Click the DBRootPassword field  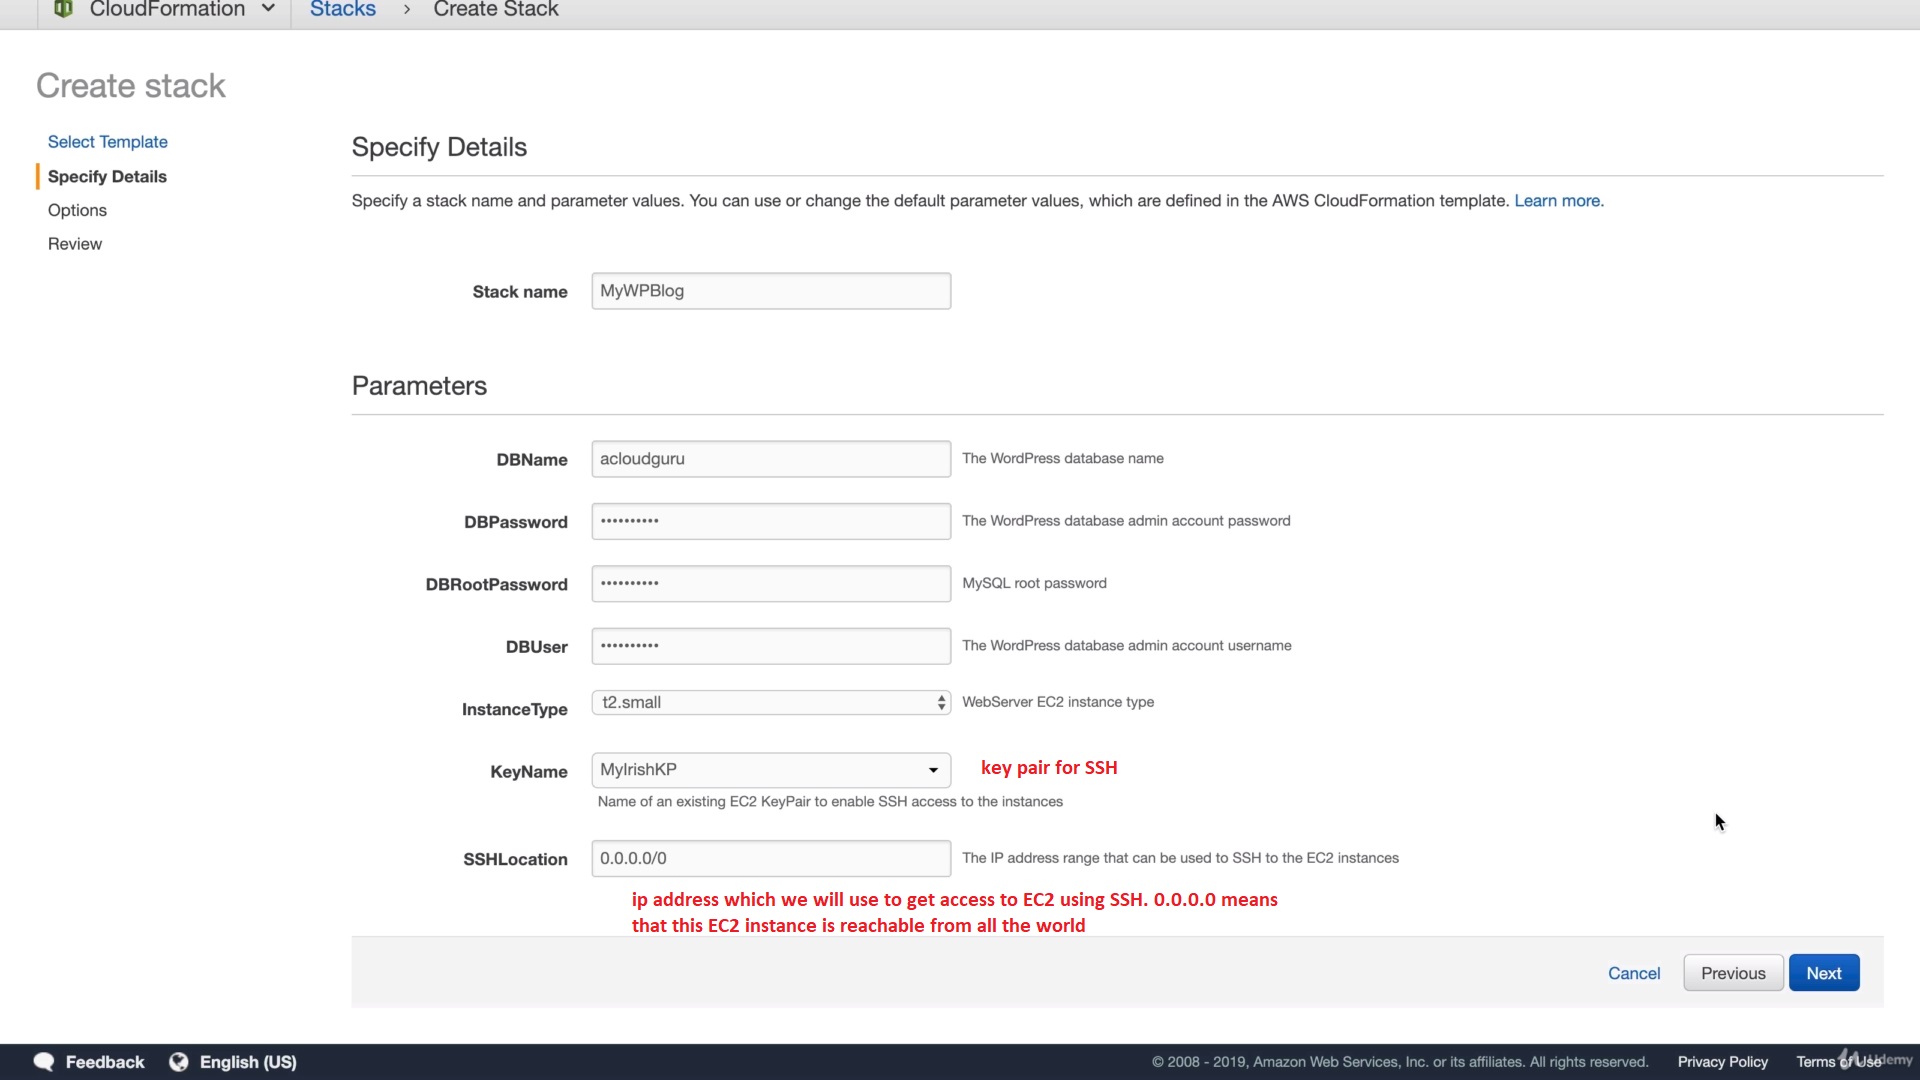tap(770, 584)
